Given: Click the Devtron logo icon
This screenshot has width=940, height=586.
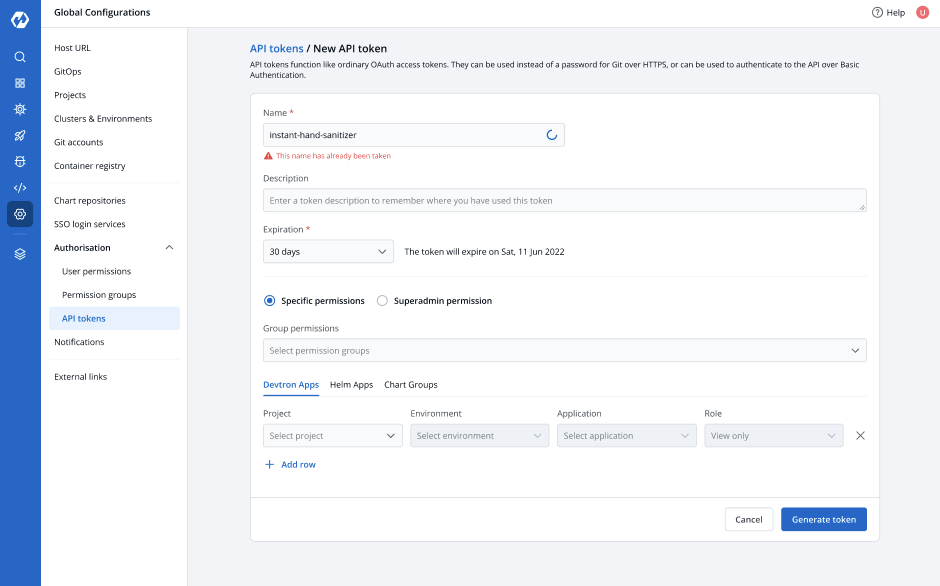Looking at the screenshot, I should [20, 21].
